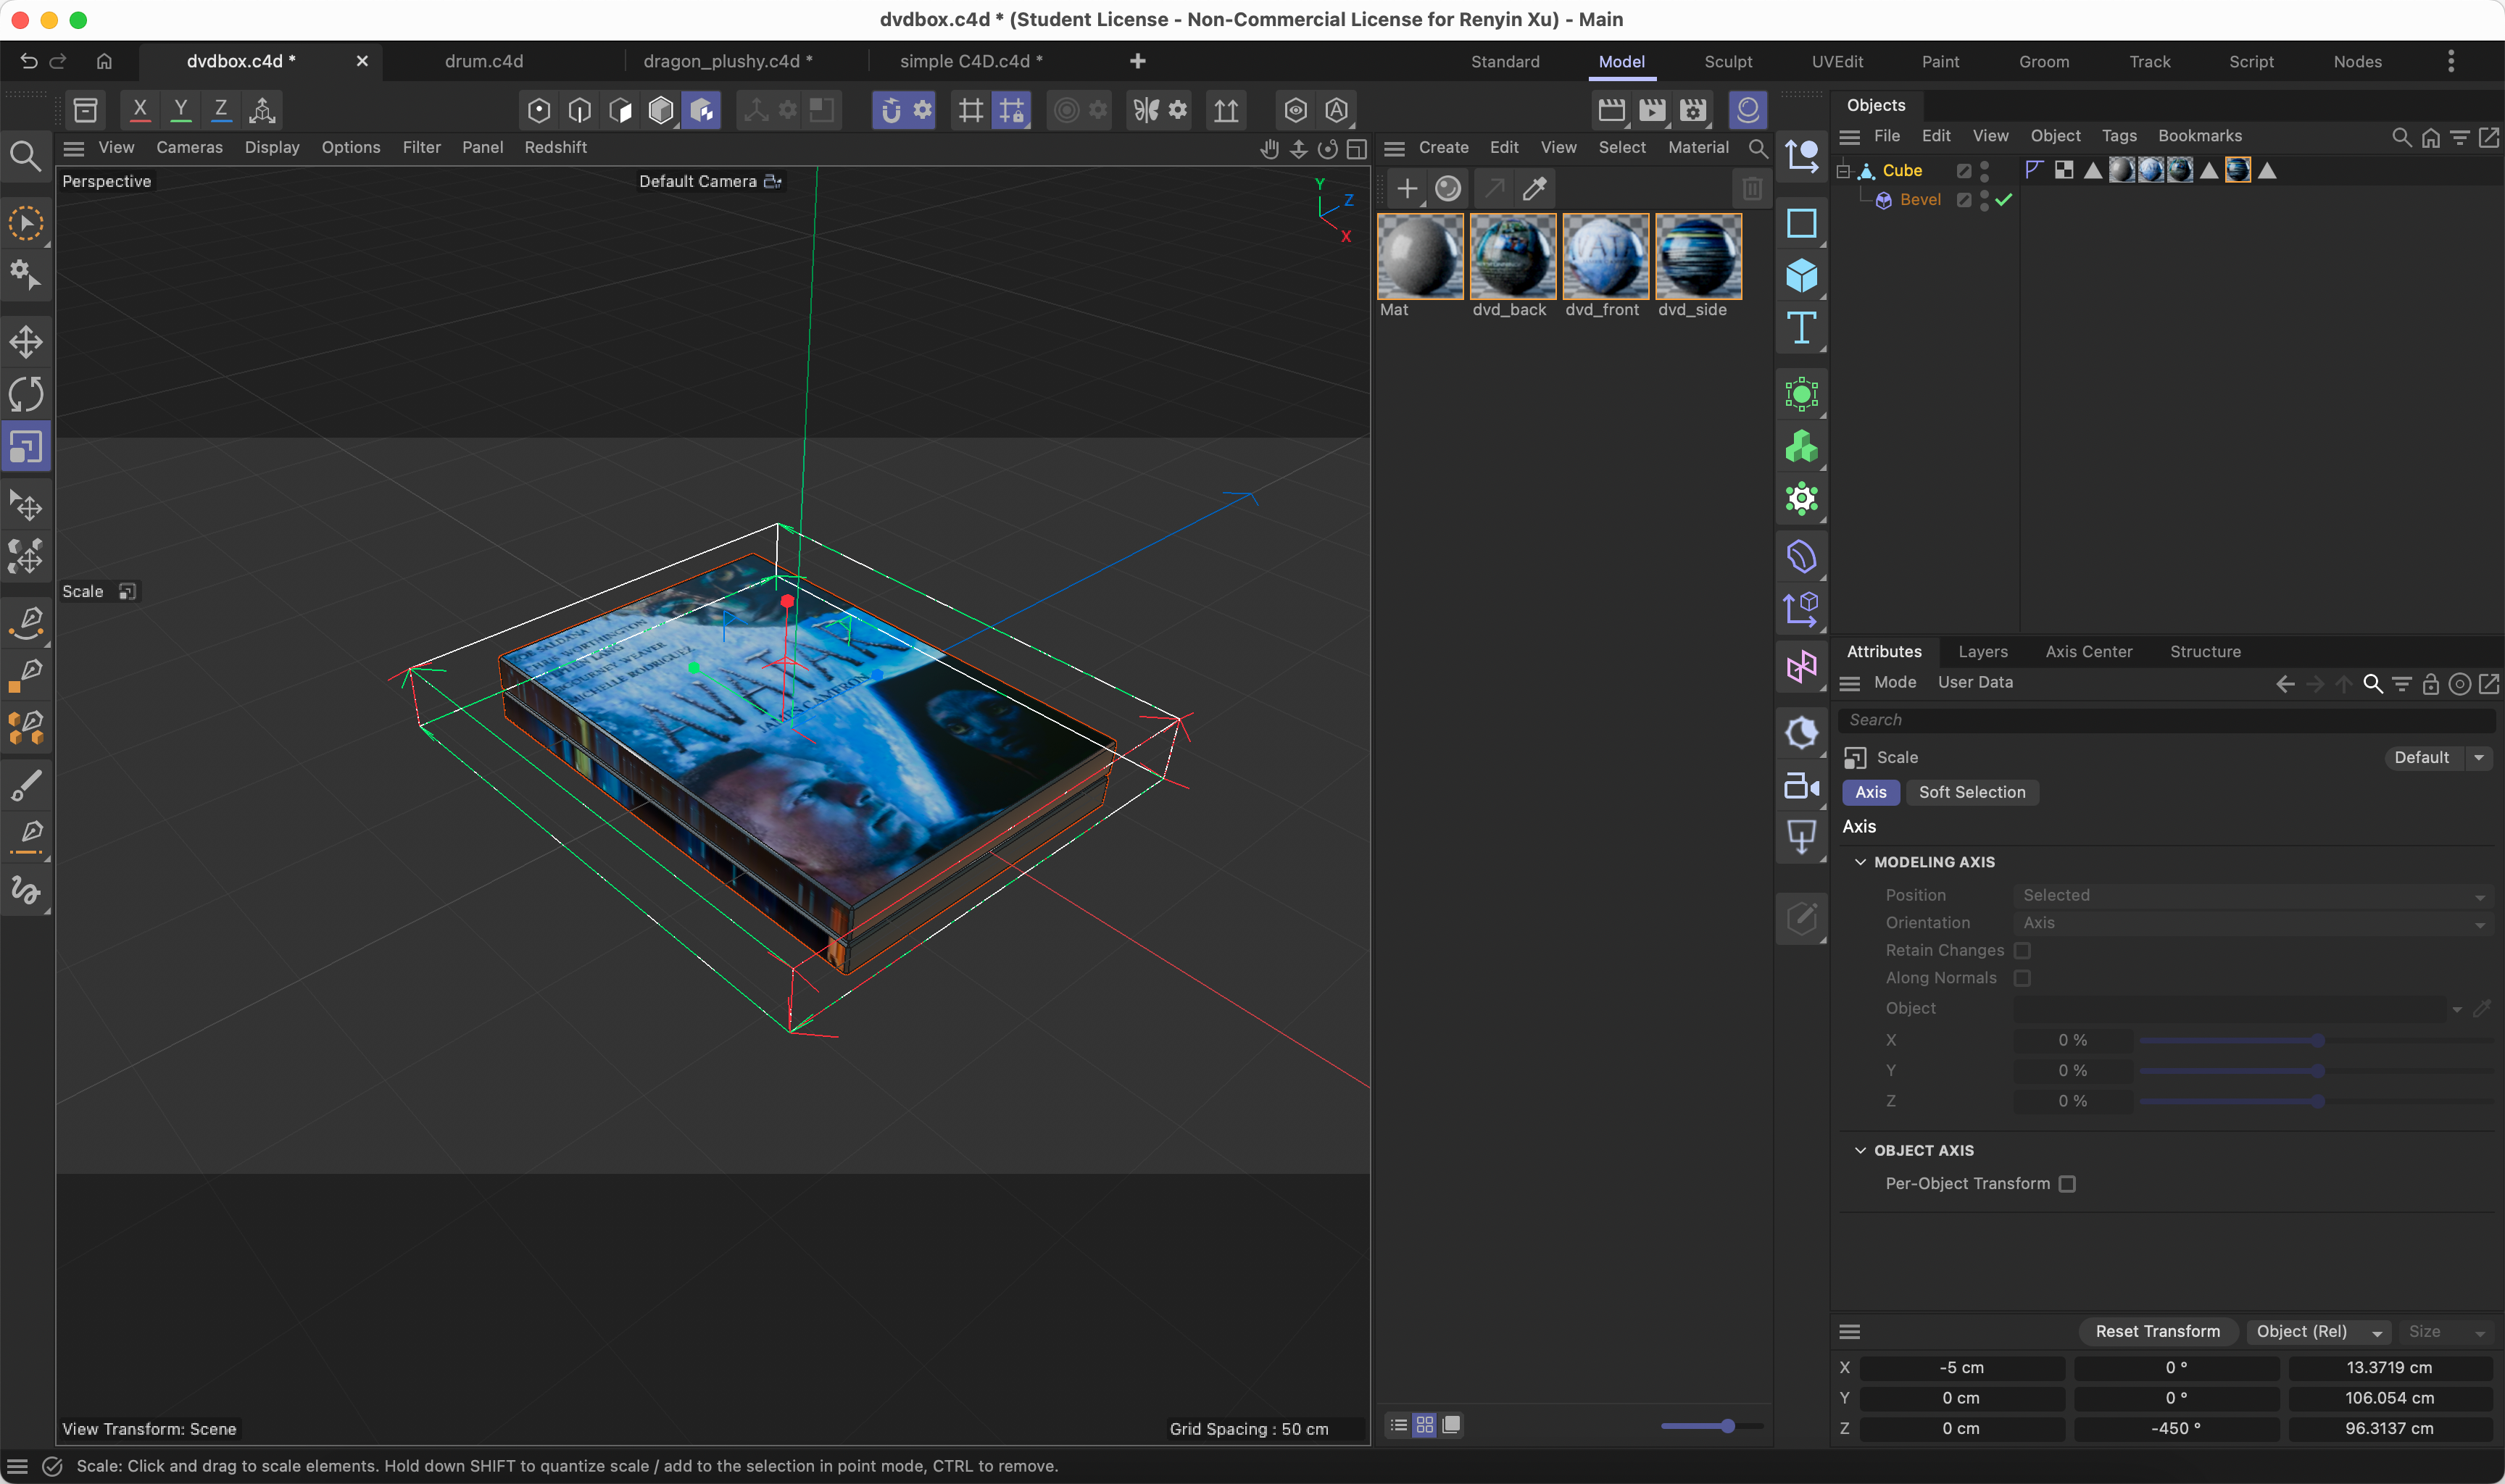Open the Cameras menu in the viewport

pos(189,147)
